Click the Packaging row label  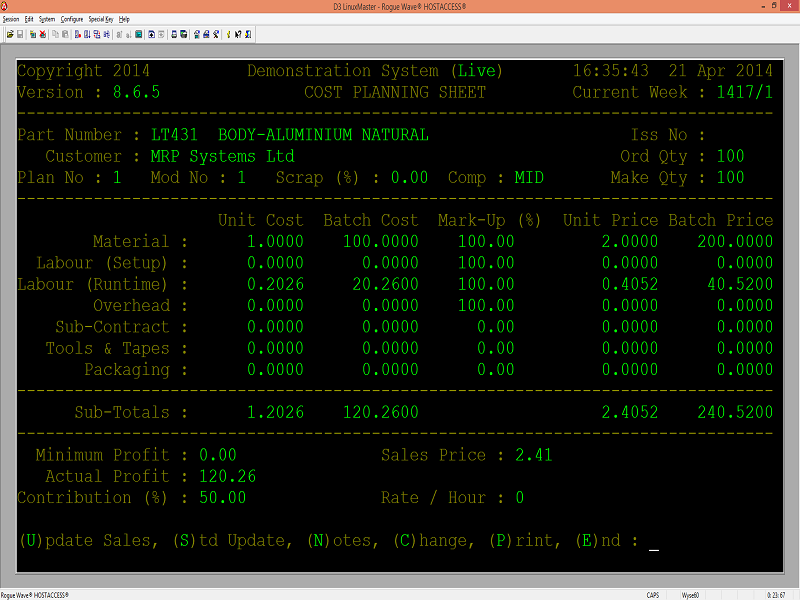(x=127, y=370)
